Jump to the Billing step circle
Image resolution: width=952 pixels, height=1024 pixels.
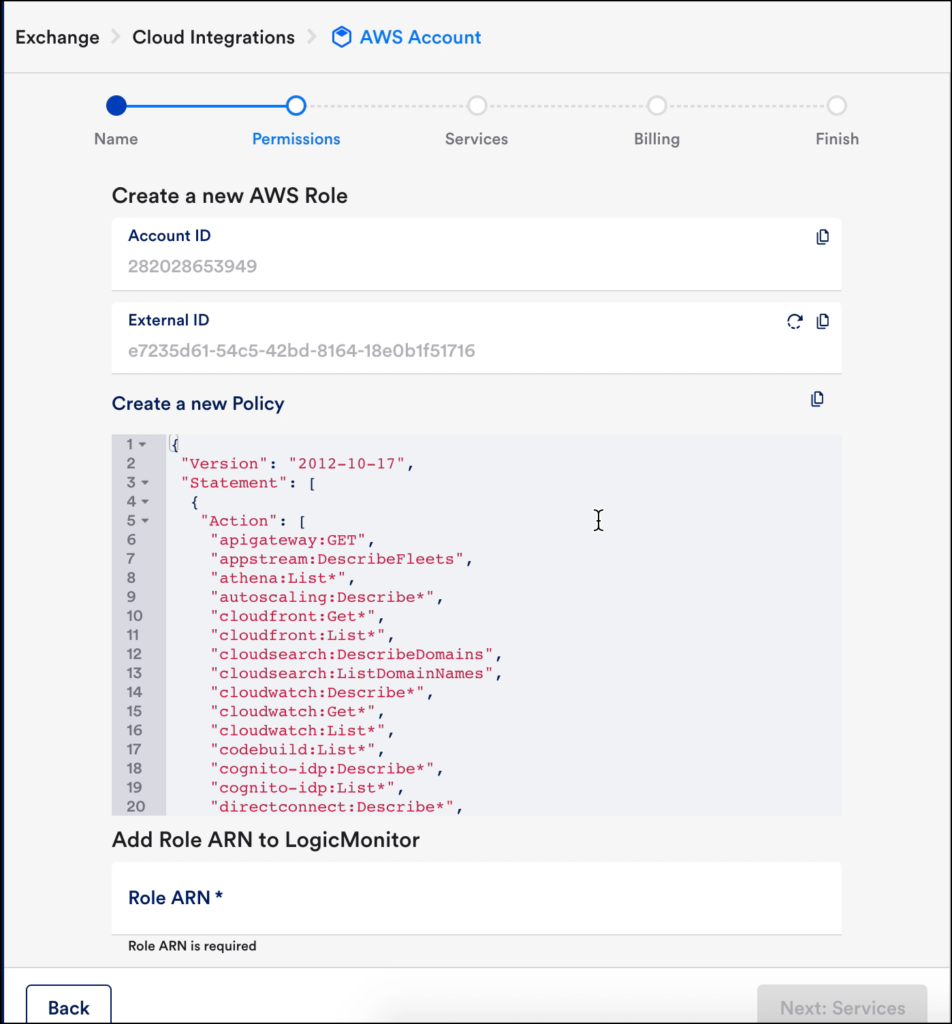click(x=657, y=105)
